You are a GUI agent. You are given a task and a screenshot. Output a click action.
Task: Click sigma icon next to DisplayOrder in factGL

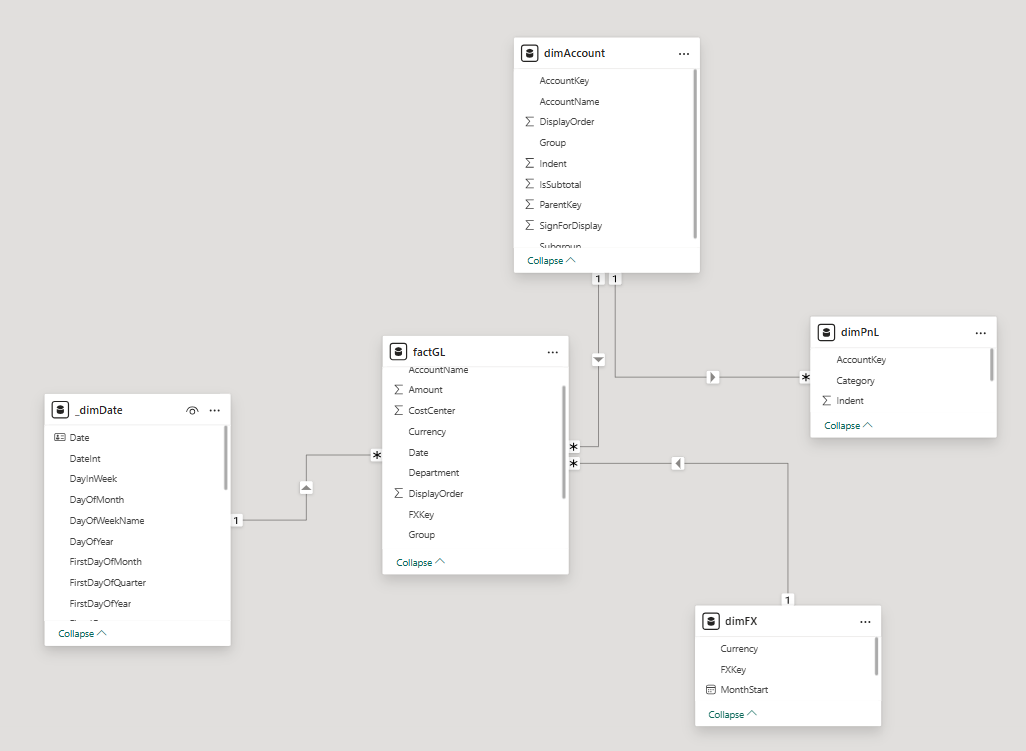point(398,493)
